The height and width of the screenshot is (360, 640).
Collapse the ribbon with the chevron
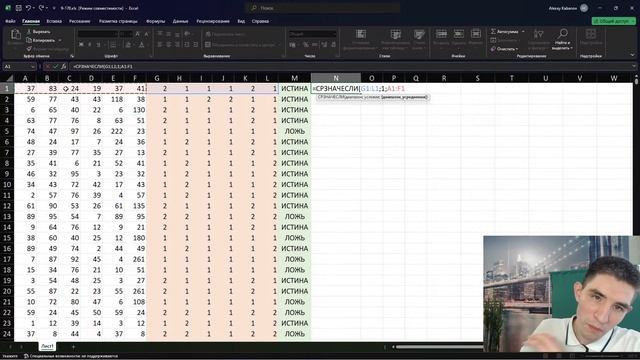click(633, 56)
